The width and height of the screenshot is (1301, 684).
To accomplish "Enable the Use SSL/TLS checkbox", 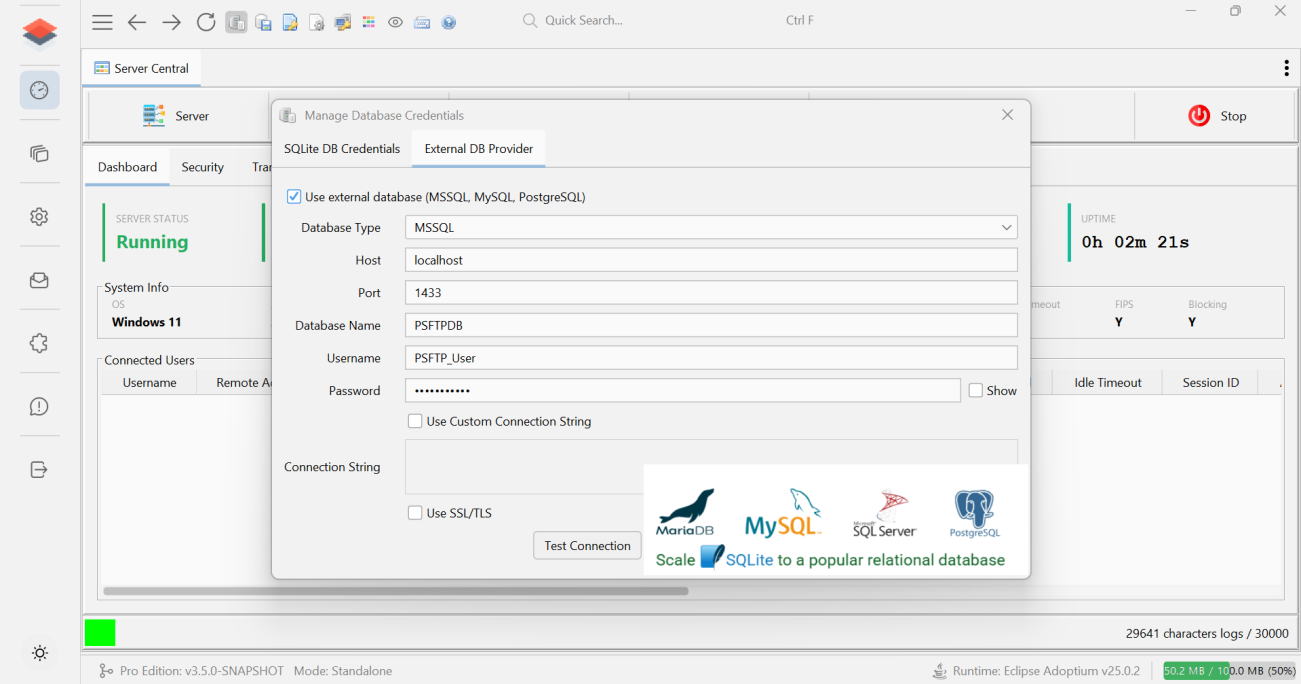I will tap(415, 513).
